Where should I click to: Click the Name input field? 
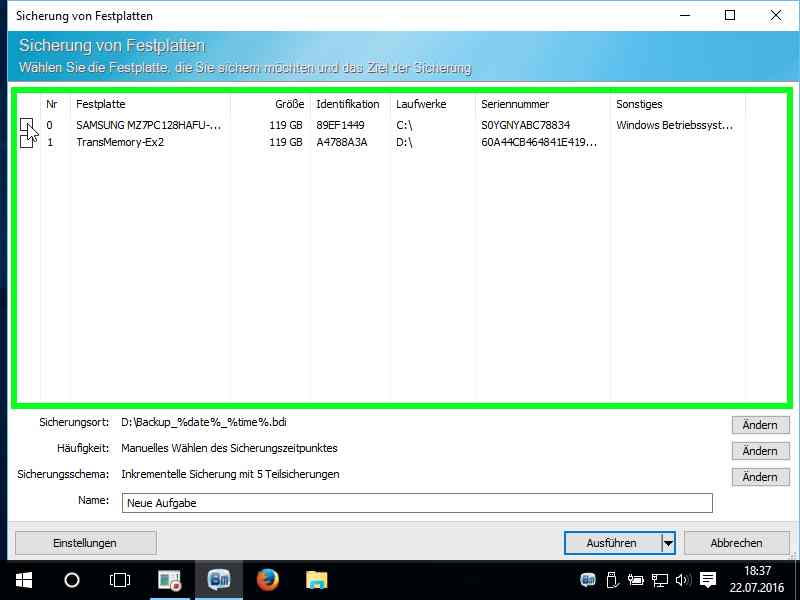coord(417,503)
